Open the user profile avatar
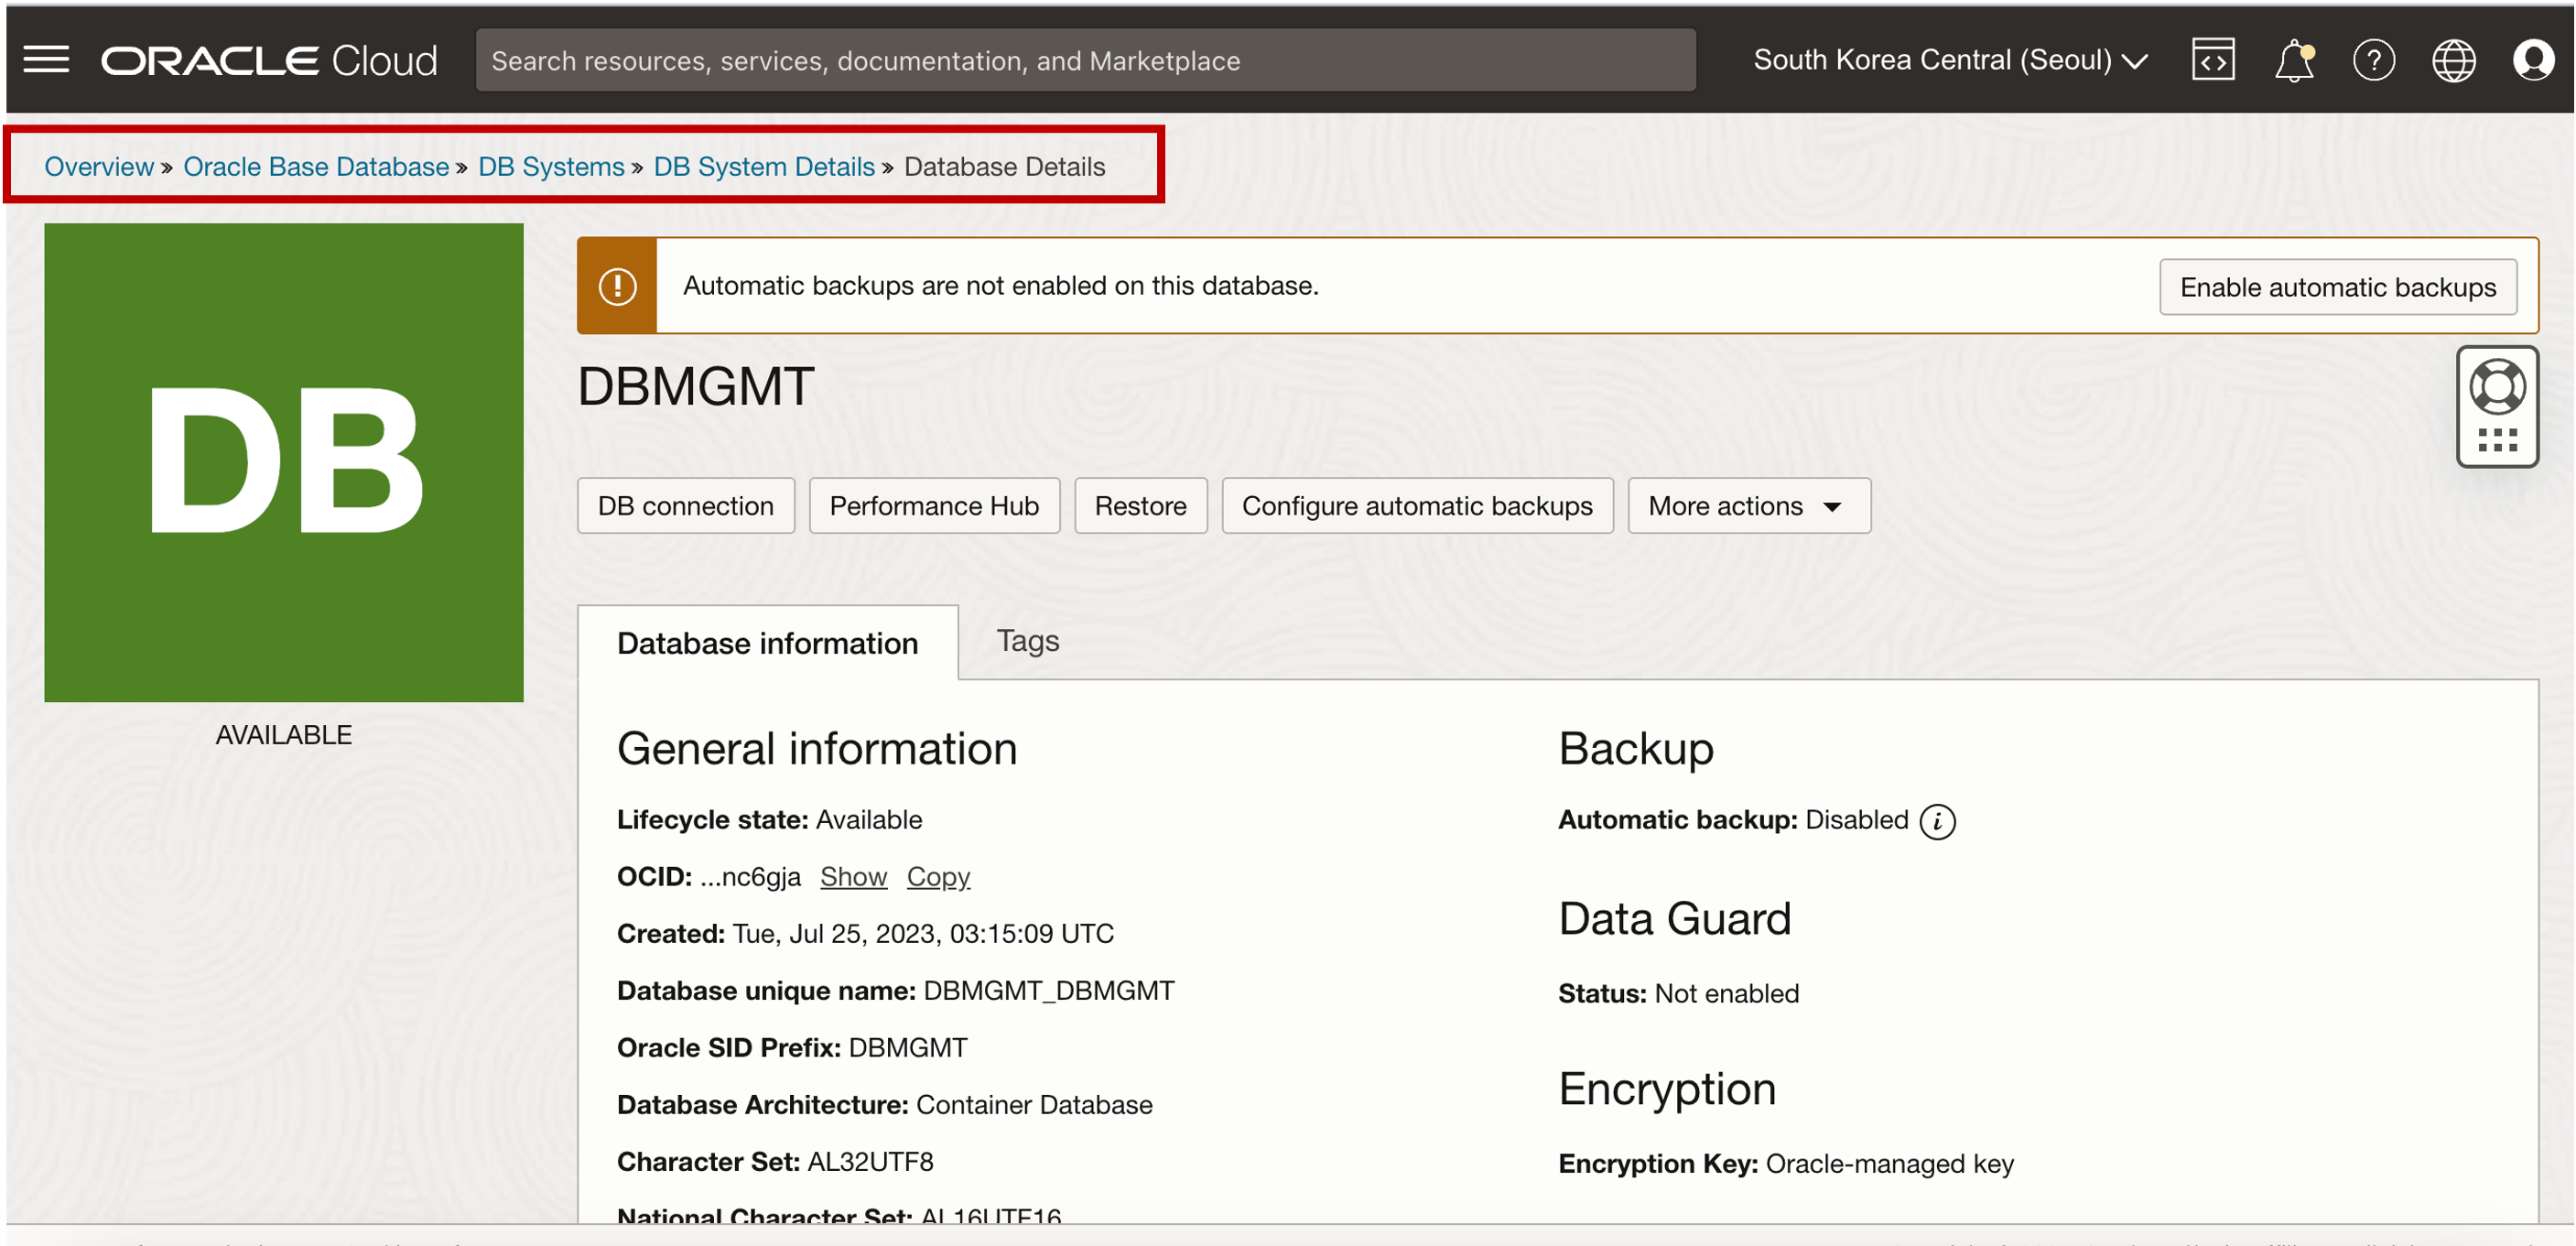 click(2533, 60)
